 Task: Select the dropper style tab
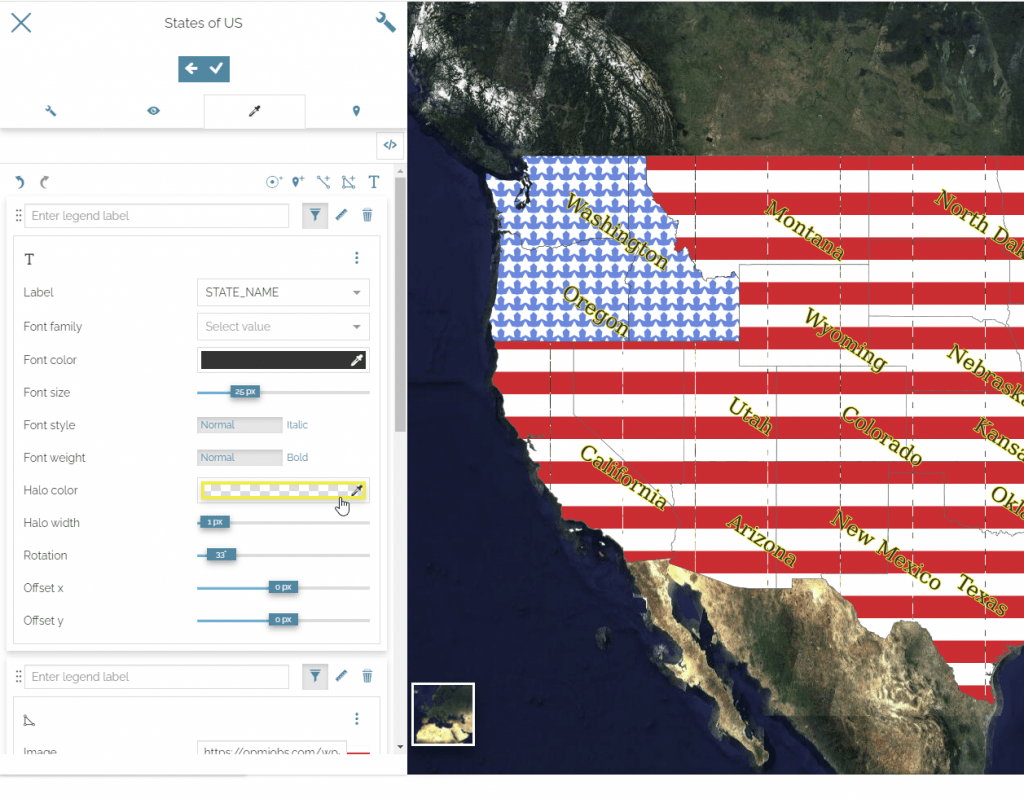[255, 111]
